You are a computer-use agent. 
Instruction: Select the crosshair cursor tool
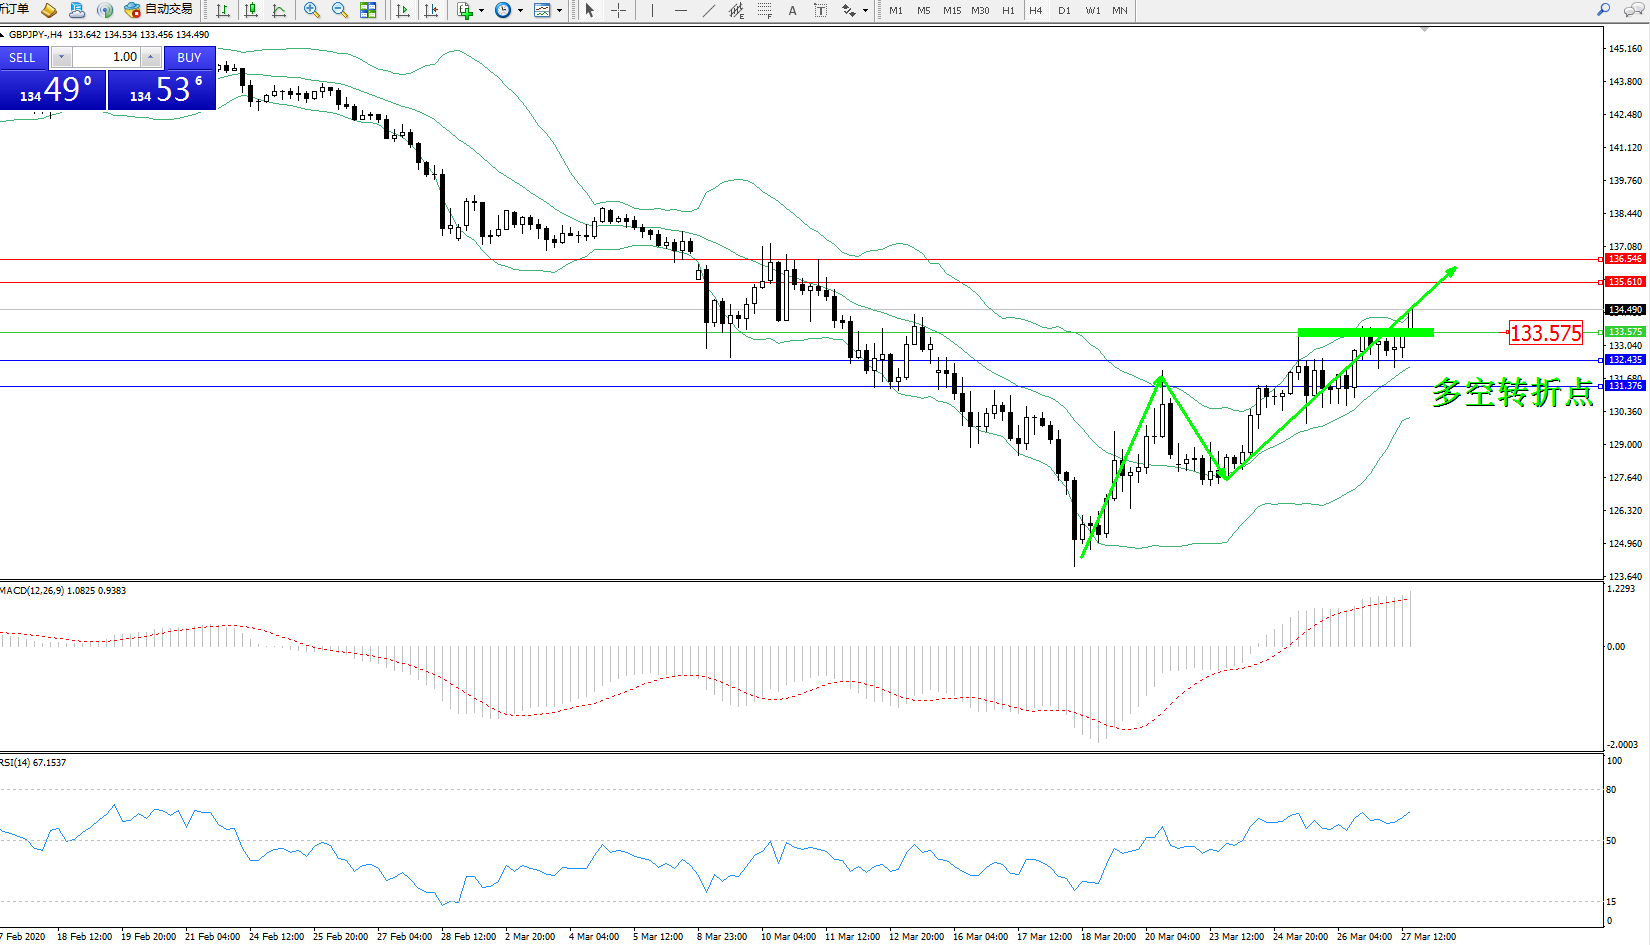[618, 10]
